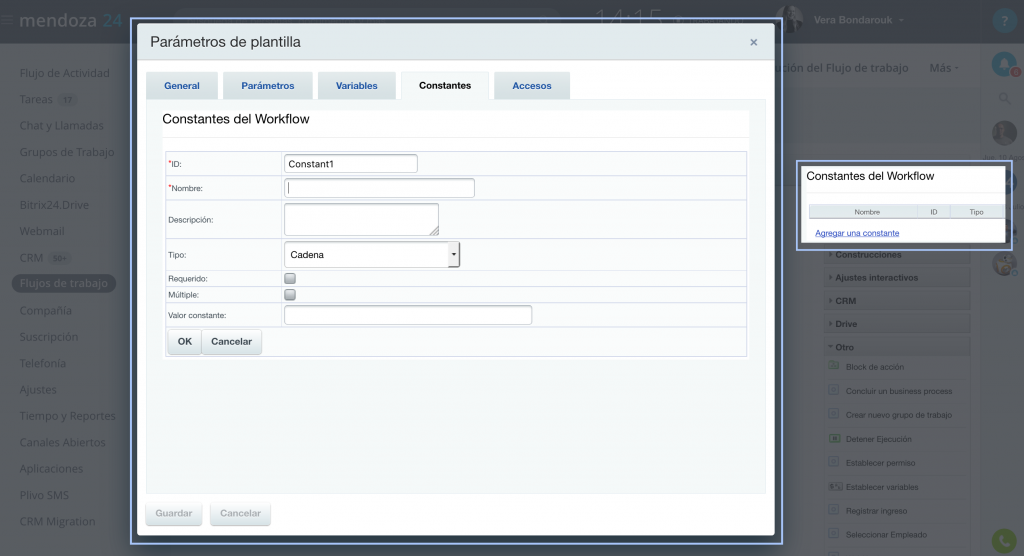The width and height of the screenshot is (1024, 556).
Task: Open Plivo SMS in sidebar
Action: pyautogui.click(x=44, y=495)
